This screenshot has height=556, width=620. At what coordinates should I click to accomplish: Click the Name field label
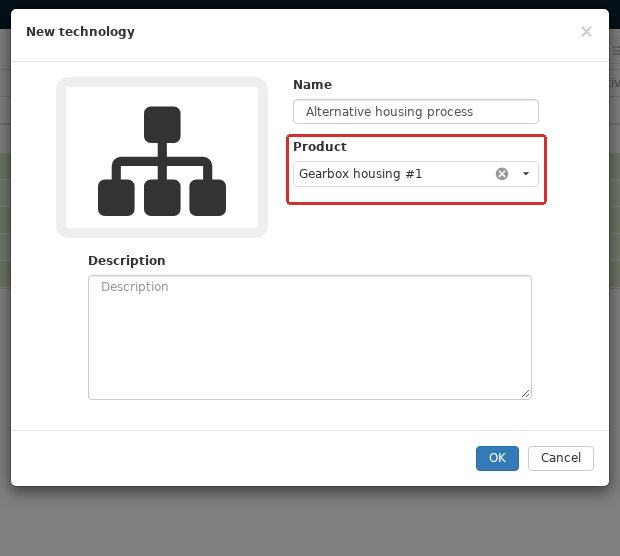[312, 85]
